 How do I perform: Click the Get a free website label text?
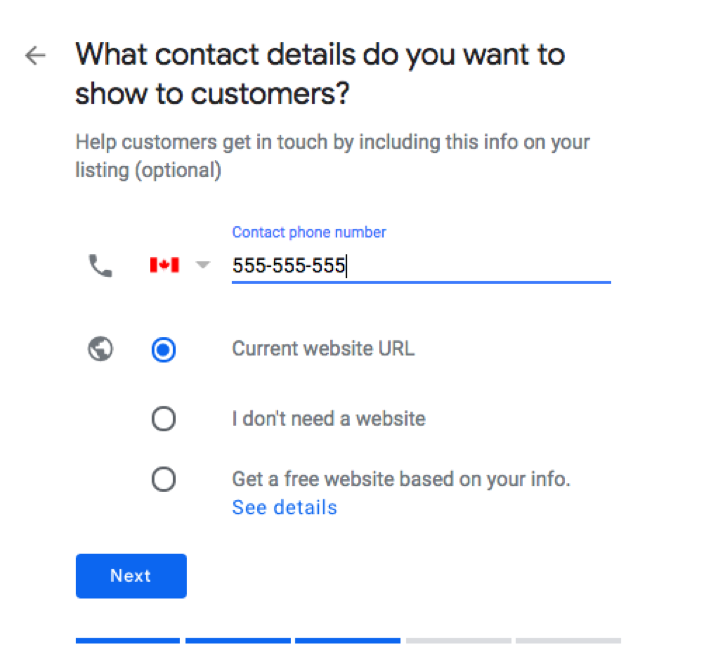tap(400, 479)
